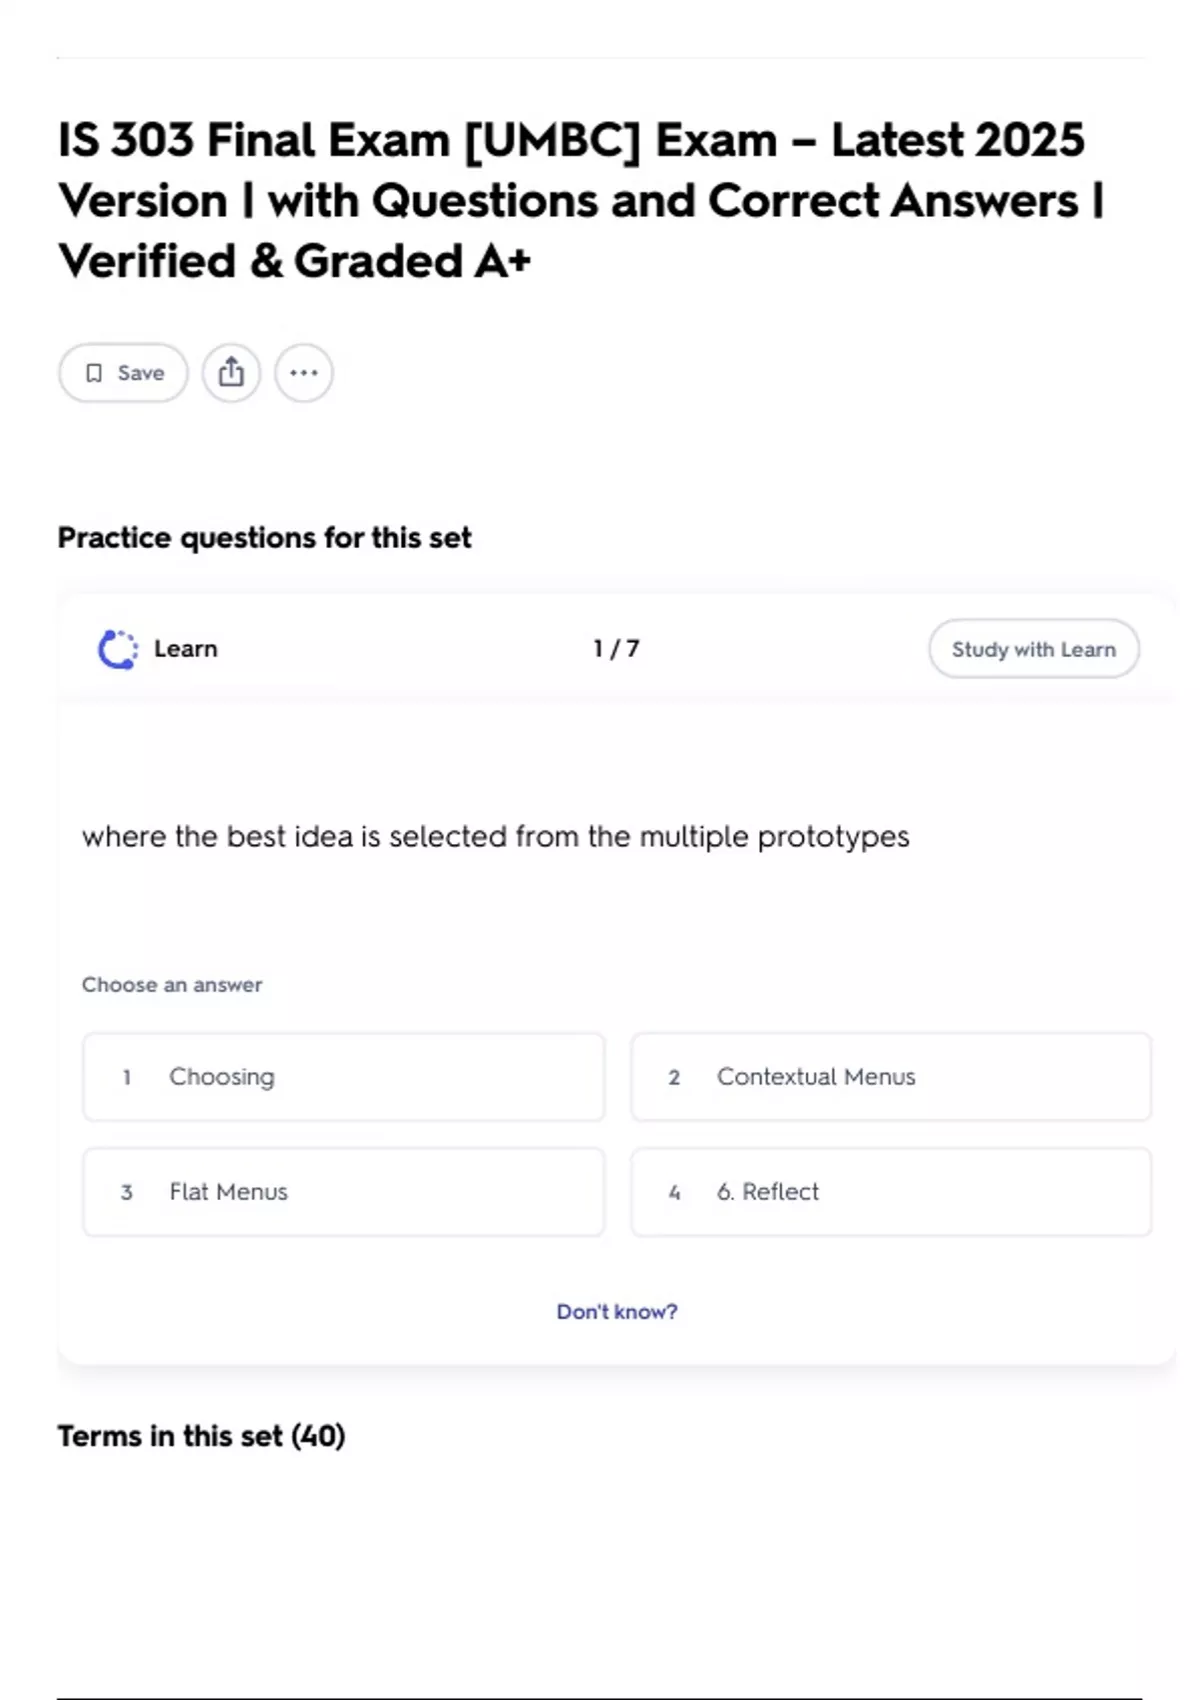The image size is (1200, 1700).
Task: Click the "Study with Learn" button
Action: coord(1033,649)
